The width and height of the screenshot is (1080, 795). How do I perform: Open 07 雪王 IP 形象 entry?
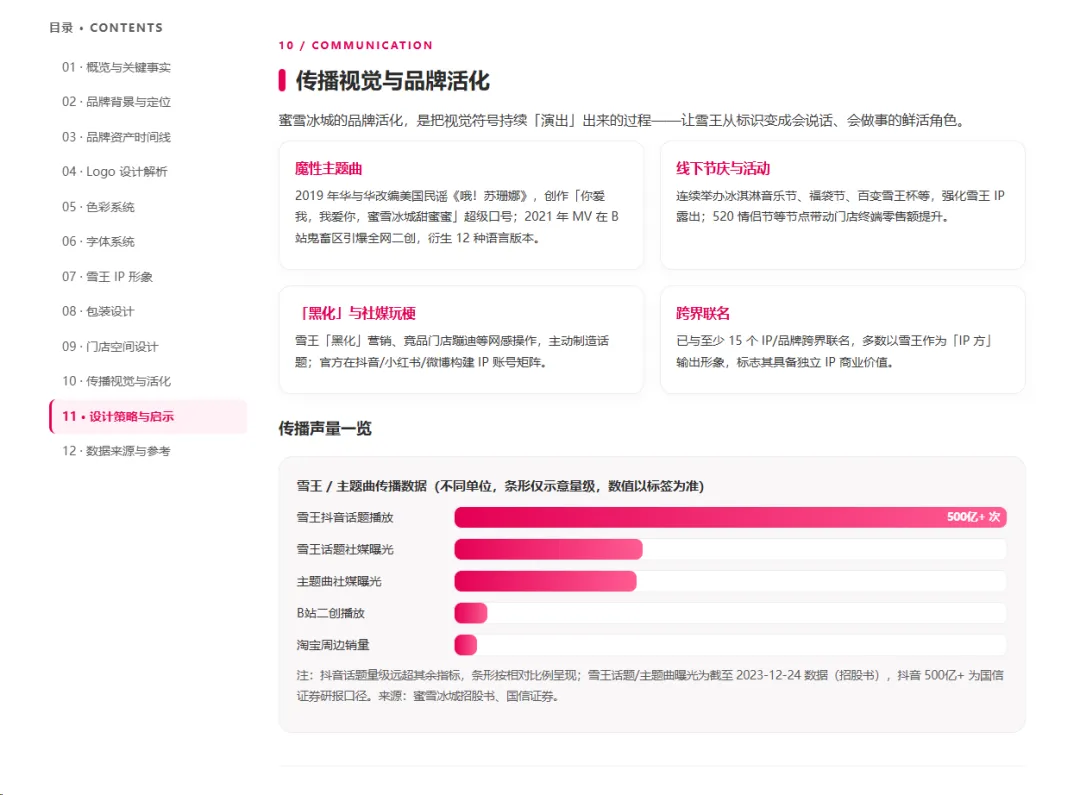click(107, 276)
